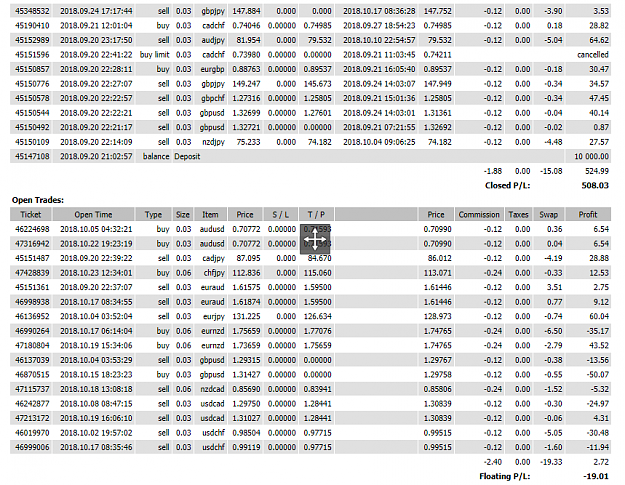
Task: Click ticket number 45150492
Action: pyautogui.click(x=32, y=128)
